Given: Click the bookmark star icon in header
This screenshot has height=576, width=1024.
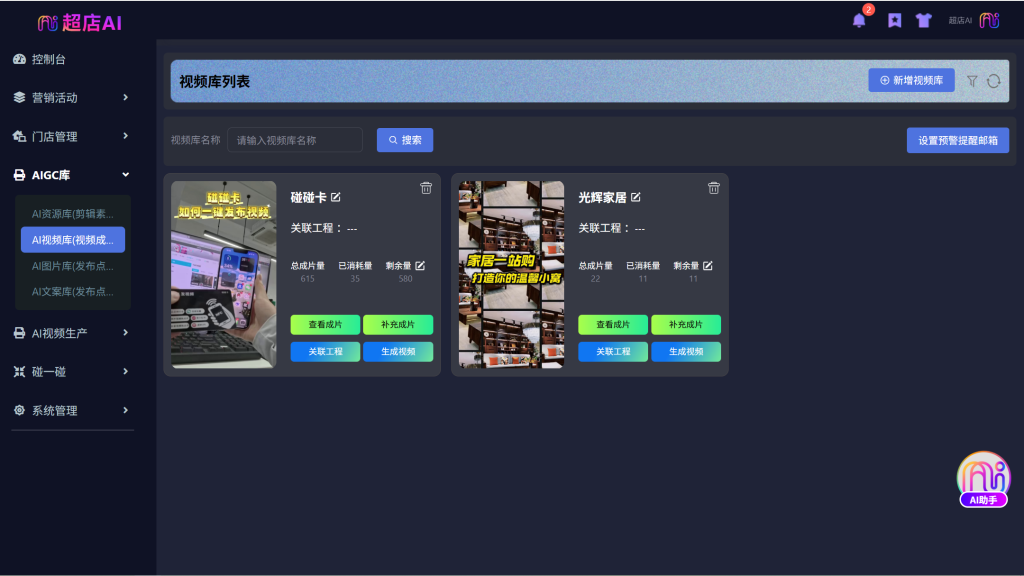Looking at the screenshot, I should point(894,21).
